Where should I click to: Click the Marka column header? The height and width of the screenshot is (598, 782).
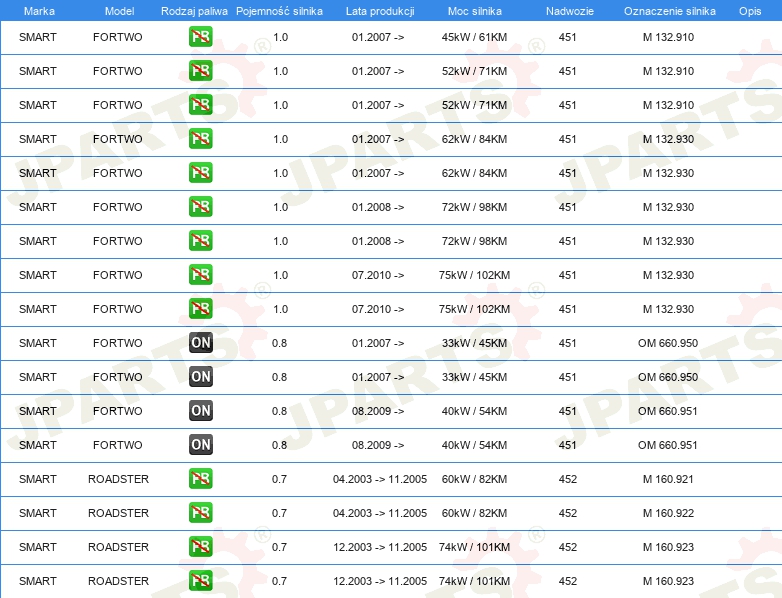tap(39, 10)
